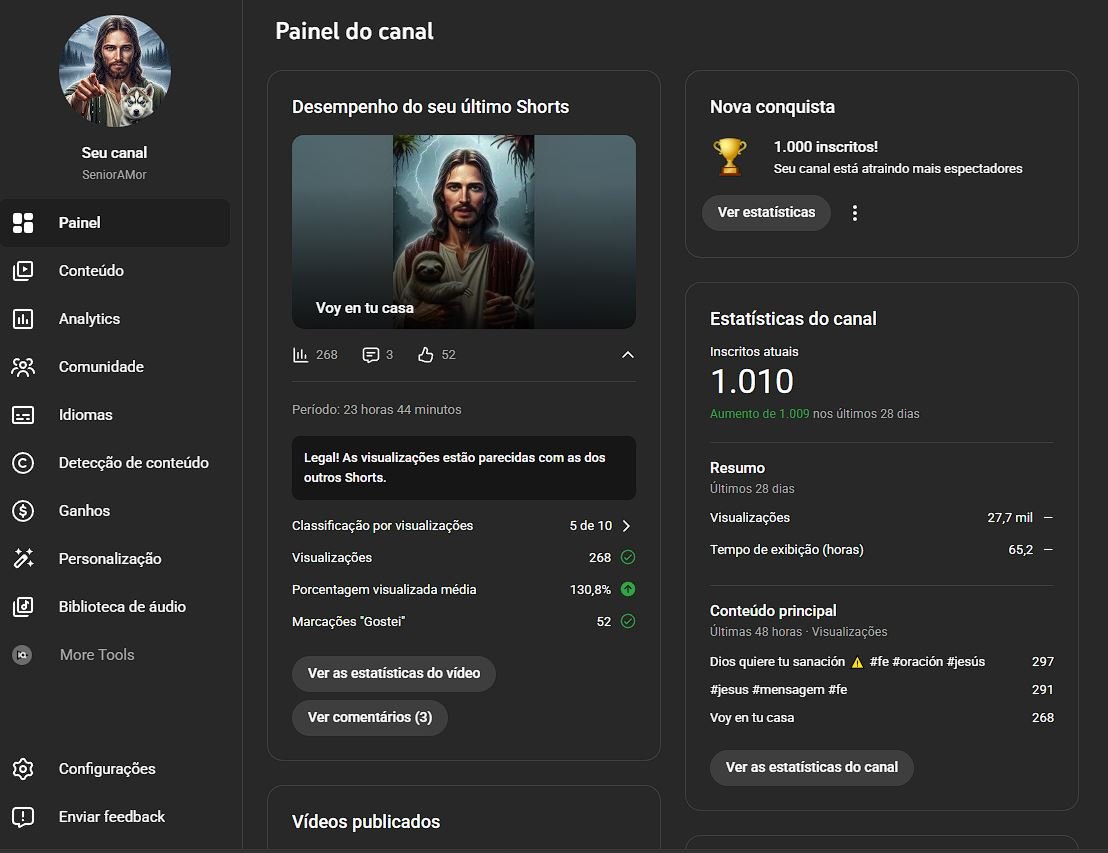Image resolution: width=1108 pixels, height=853 pixels.
Task: Click the thumbs up icon showing 52
Action: (x=425, y=355)
